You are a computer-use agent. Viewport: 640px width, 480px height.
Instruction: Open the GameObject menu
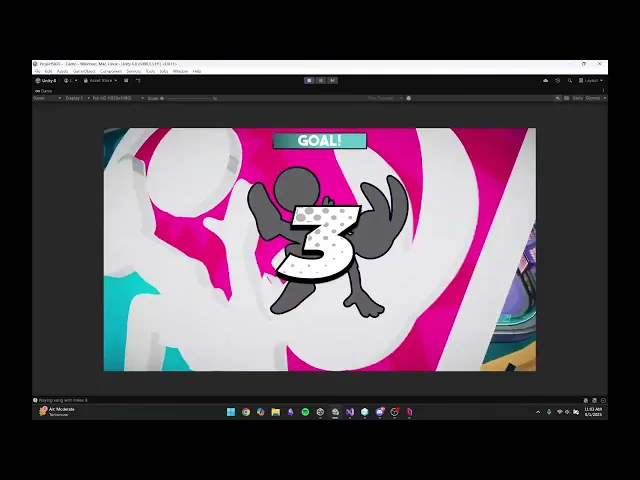click(x=84, y=71)
